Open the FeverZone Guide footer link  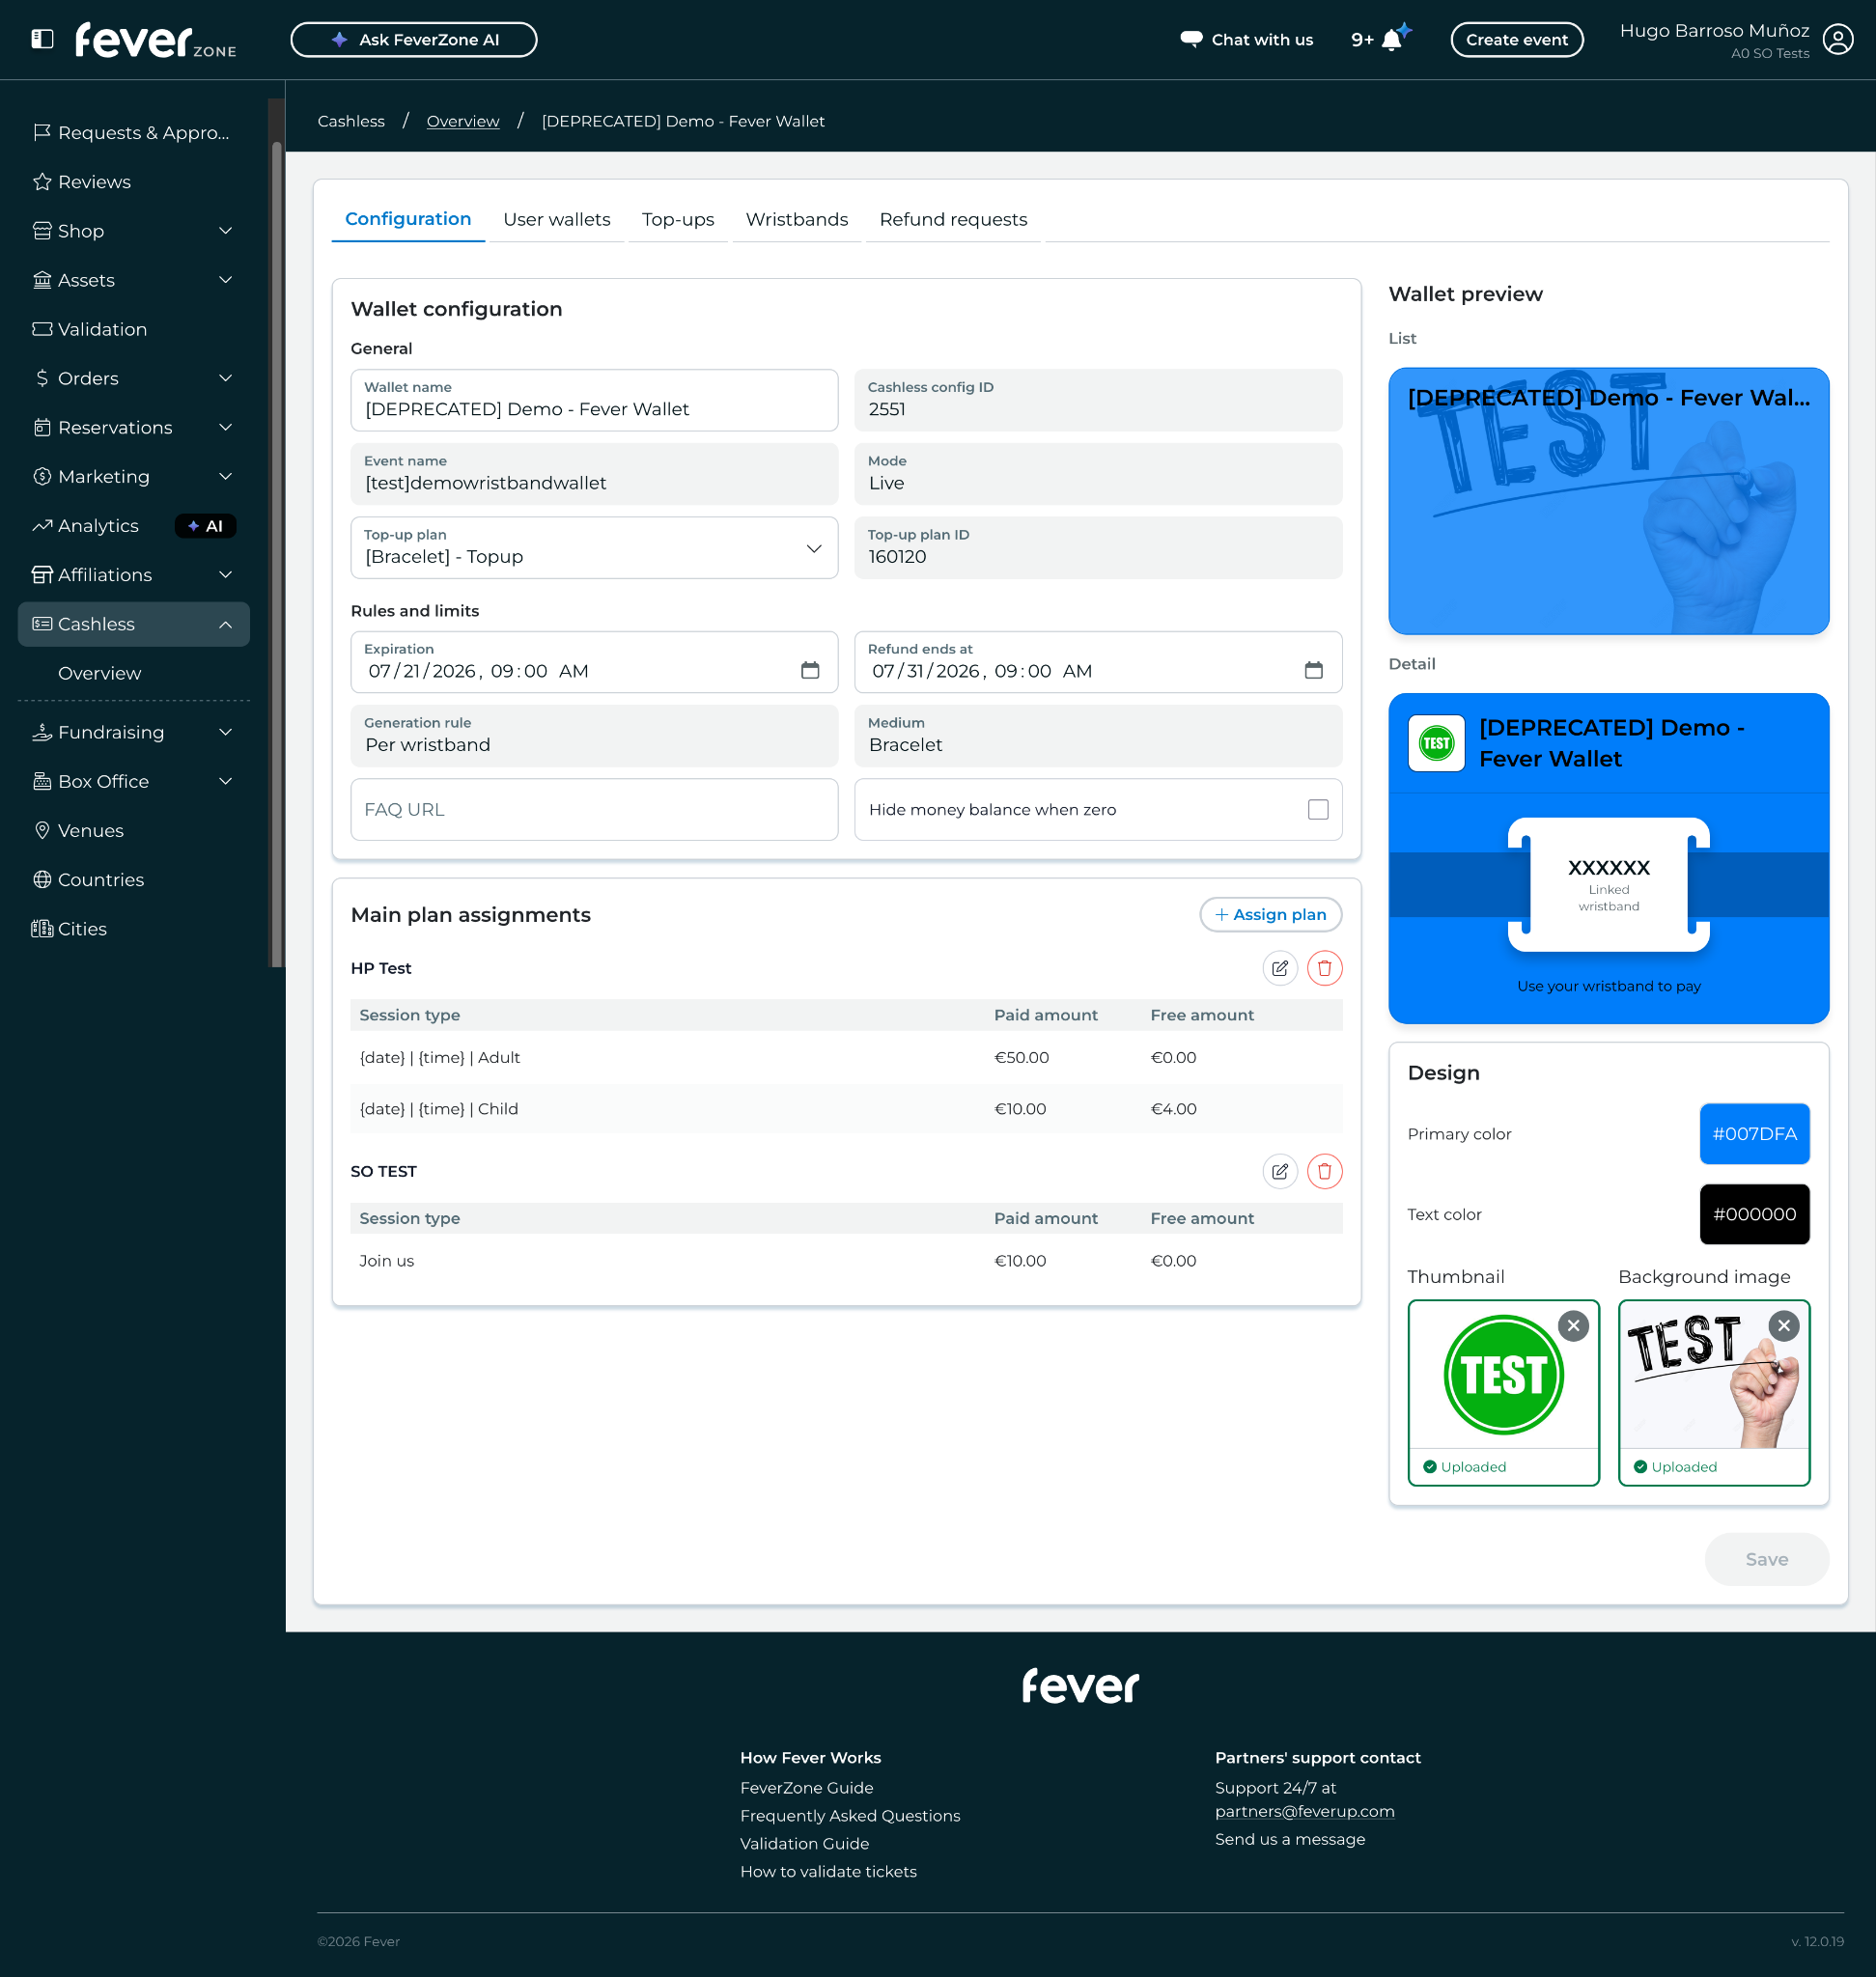(x=806, y=1787)
